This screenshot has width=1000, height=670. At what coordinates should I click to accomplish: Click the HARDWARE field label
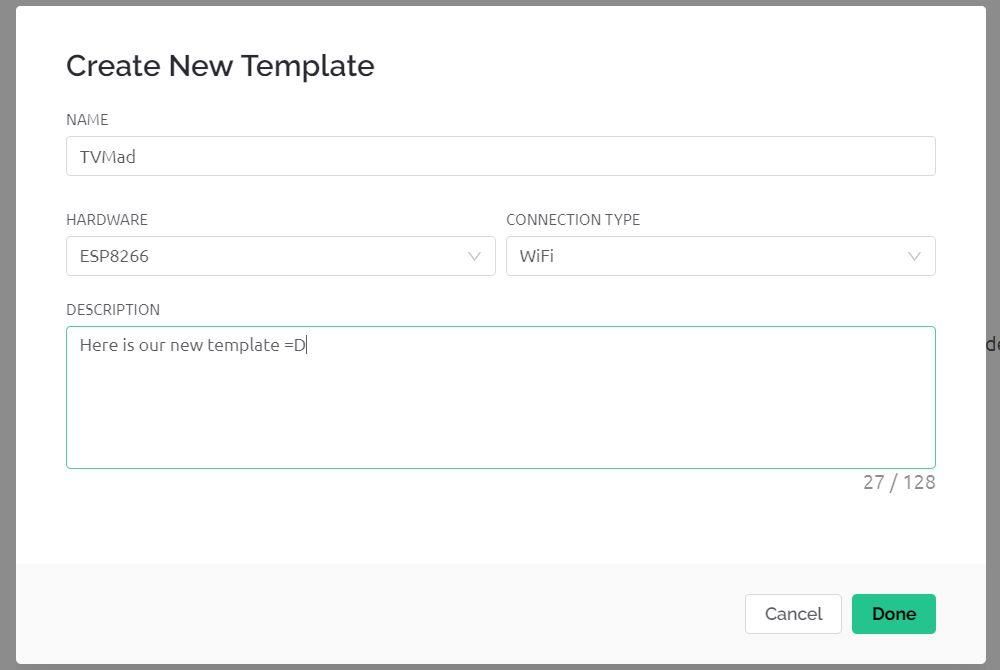point(107,219)
